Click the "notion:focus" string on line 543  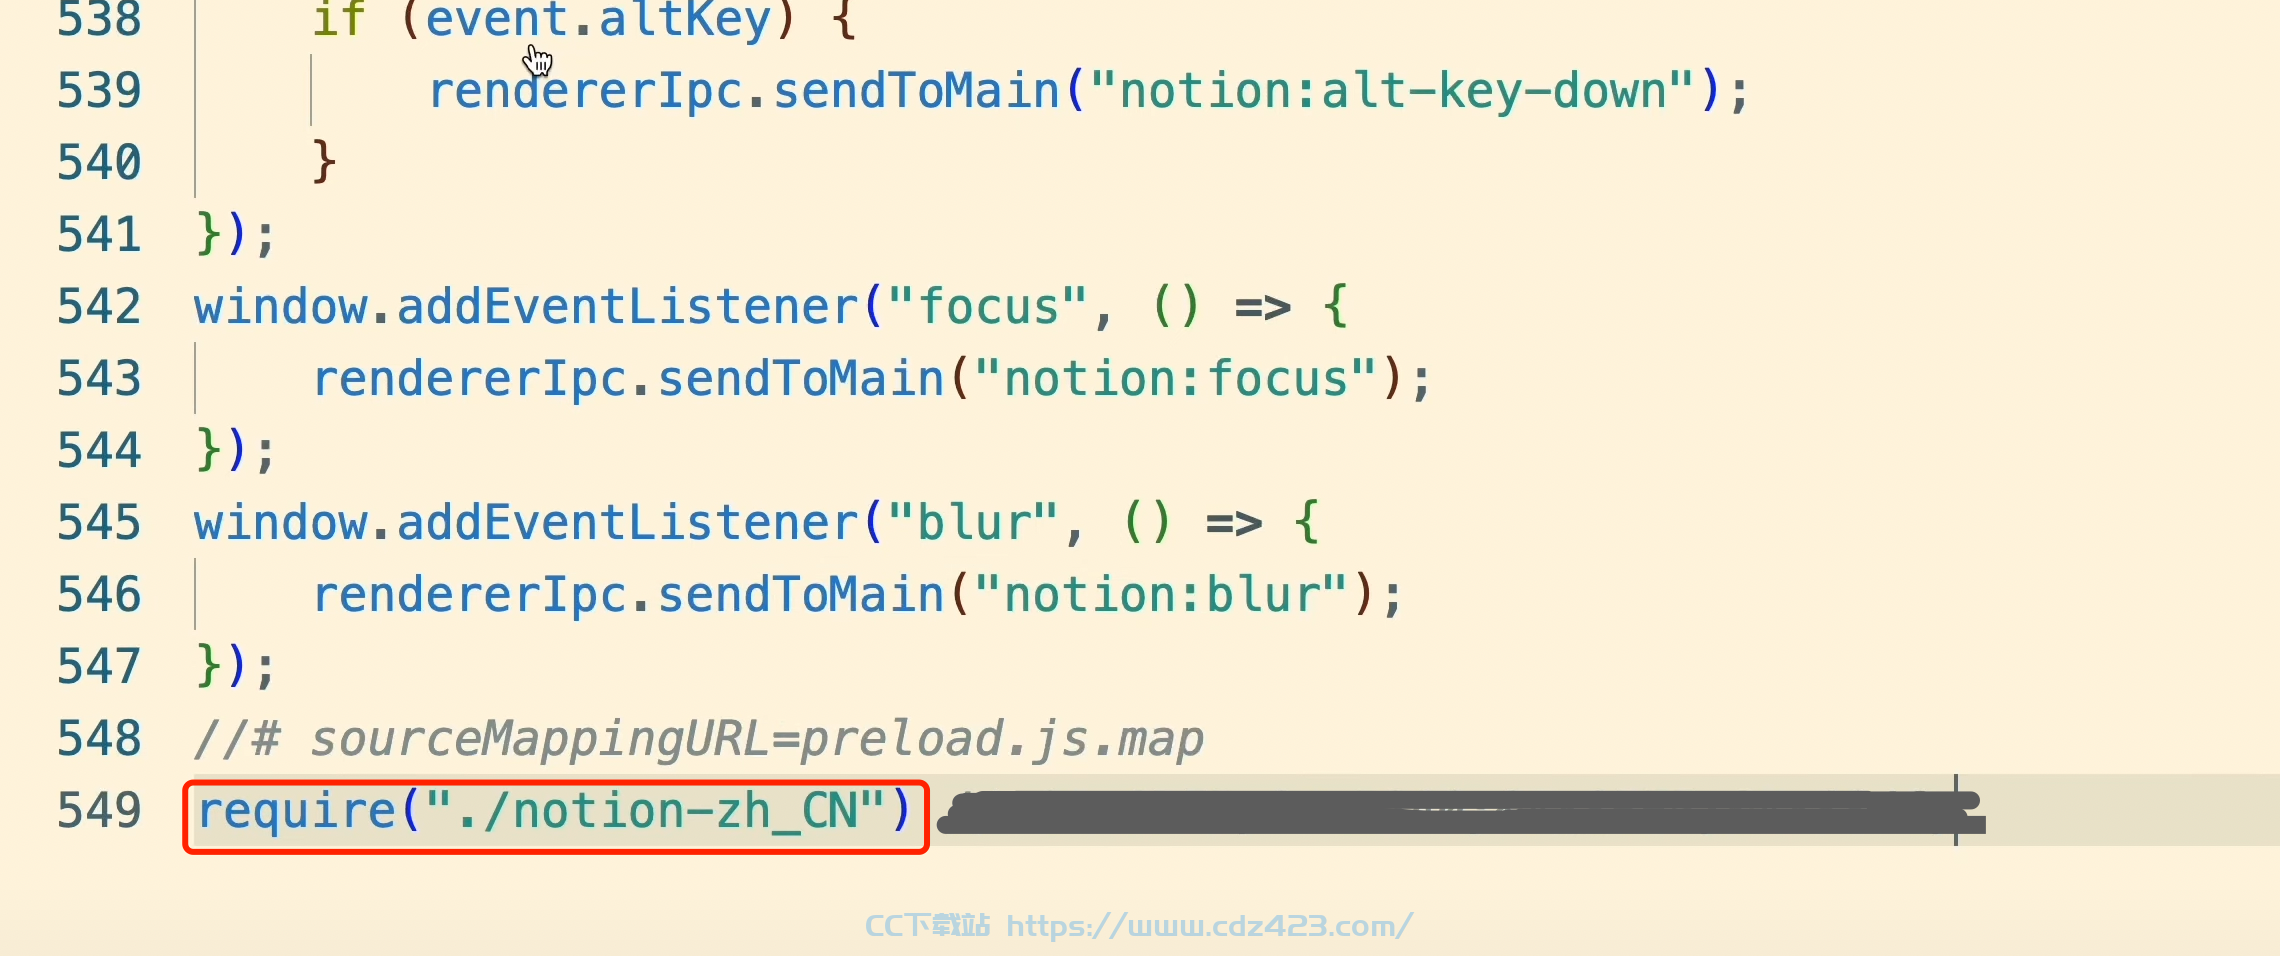pos(1176,379)
